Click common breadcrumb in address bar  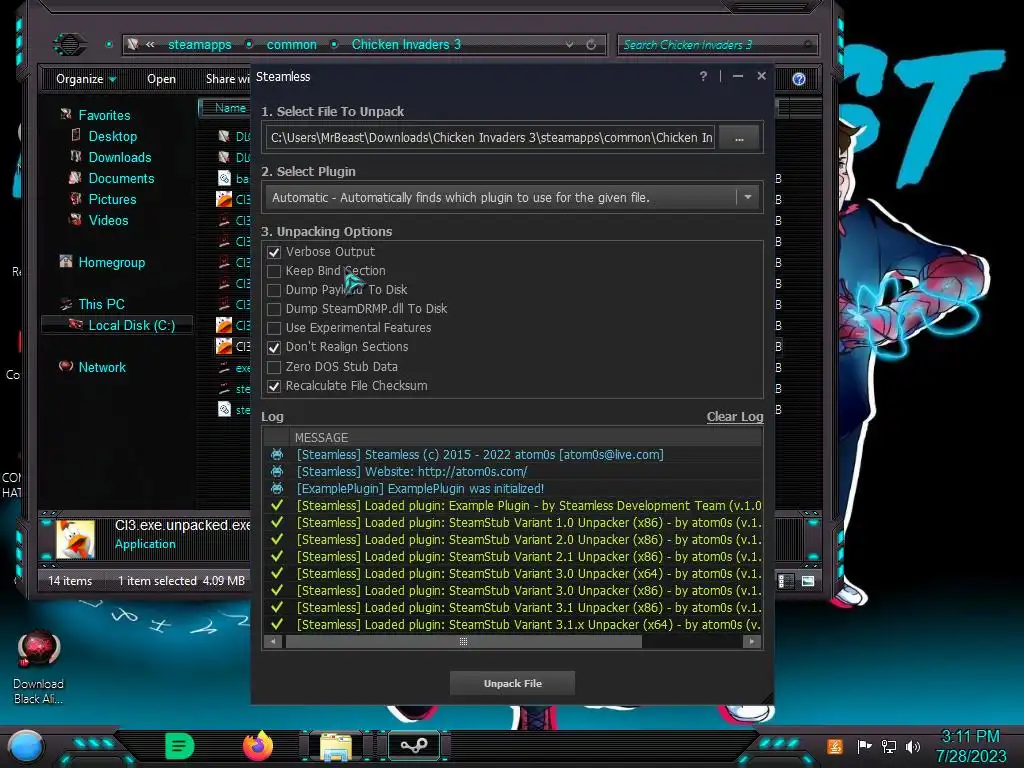coord(291,44)
